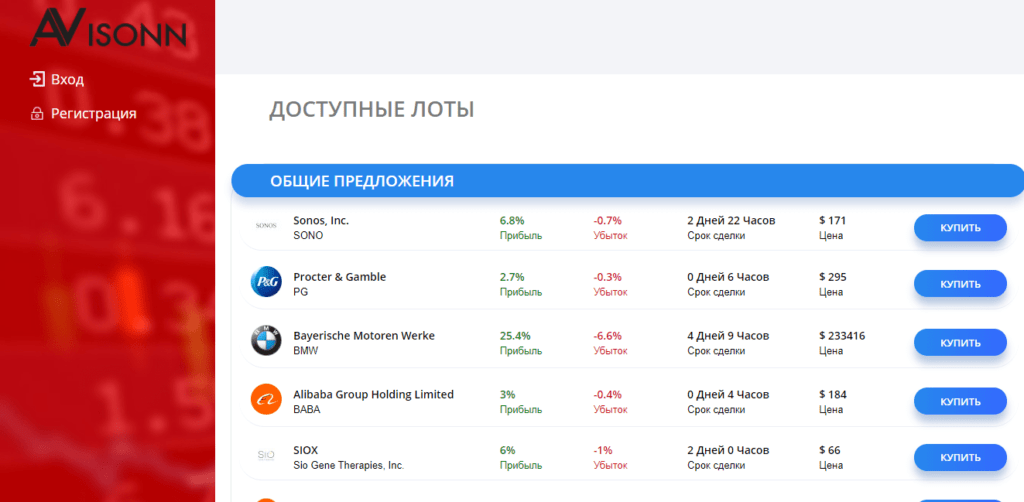This screenshot has width=1024, height=502.
Task: Click the 3% profit value
Action: 507,394
